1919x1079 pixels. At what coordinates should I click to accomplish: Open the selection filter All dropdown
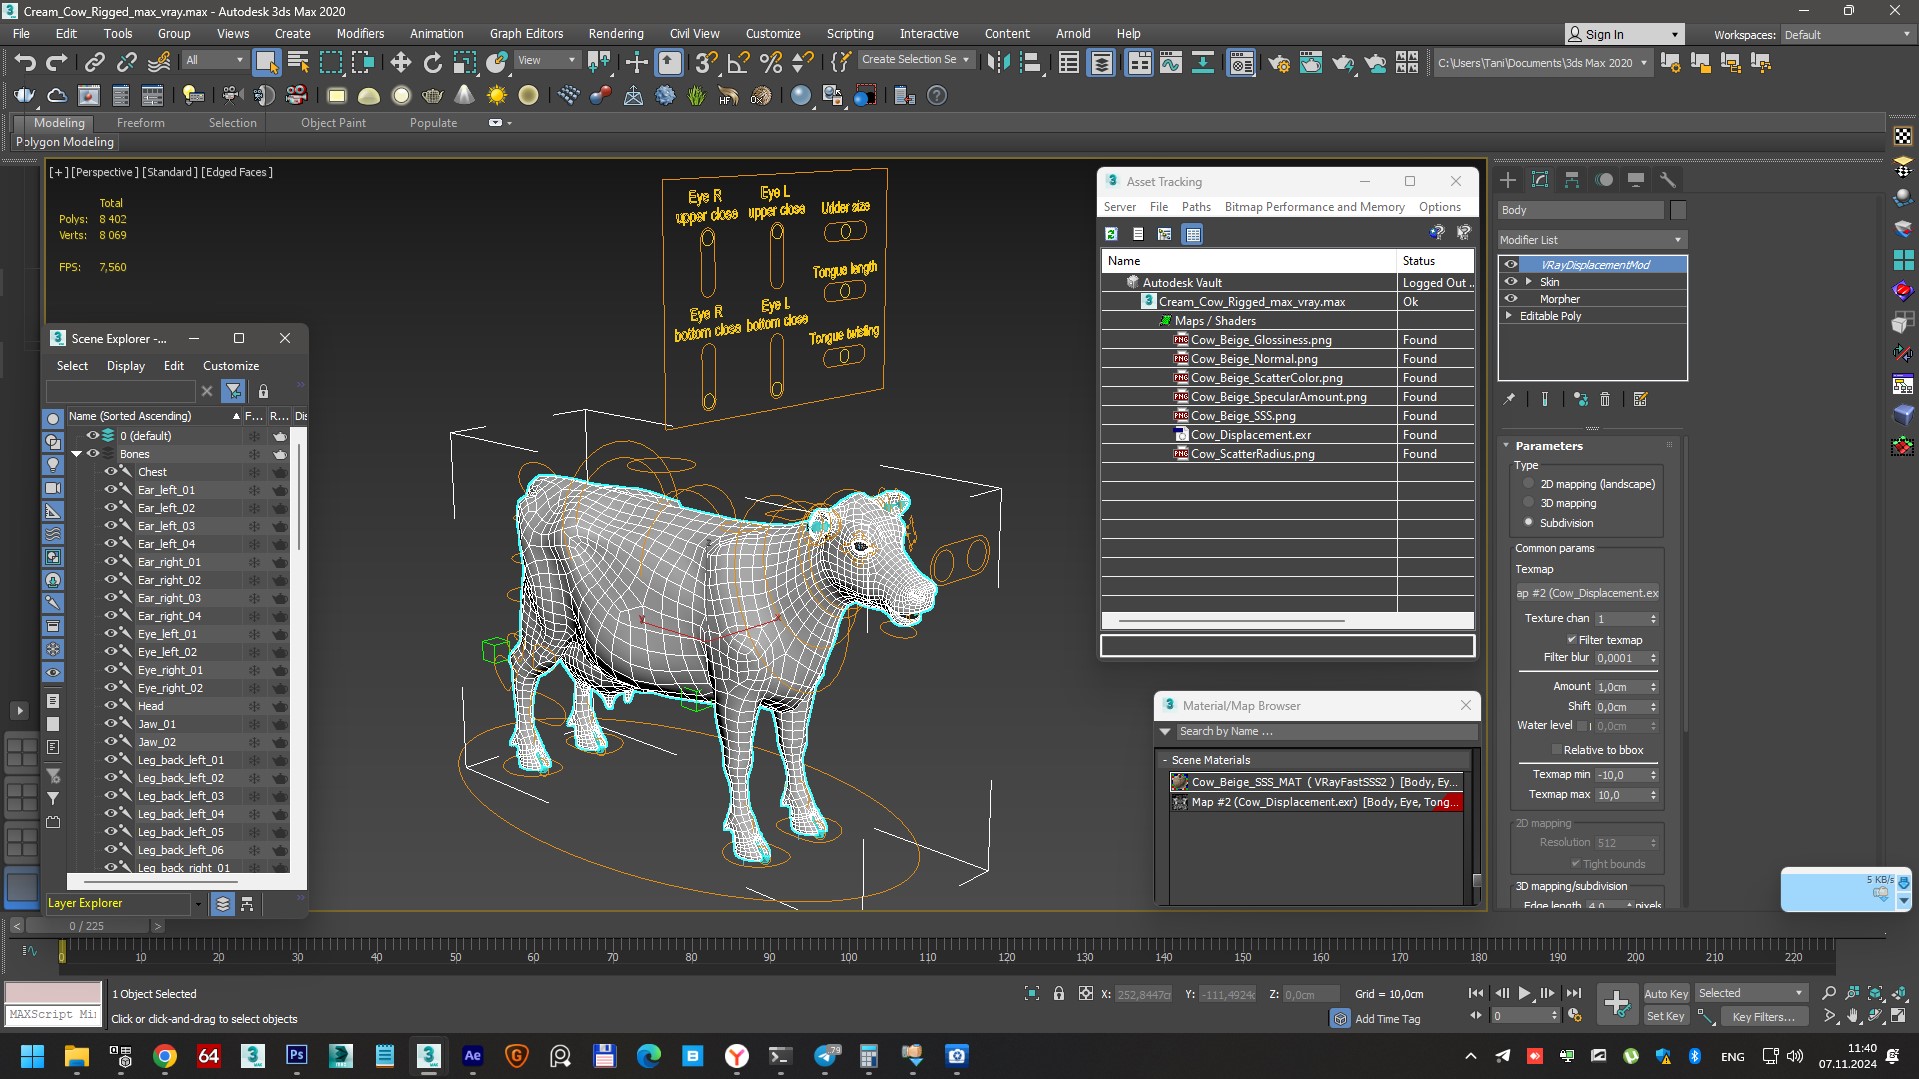click(x=215, y=61)
